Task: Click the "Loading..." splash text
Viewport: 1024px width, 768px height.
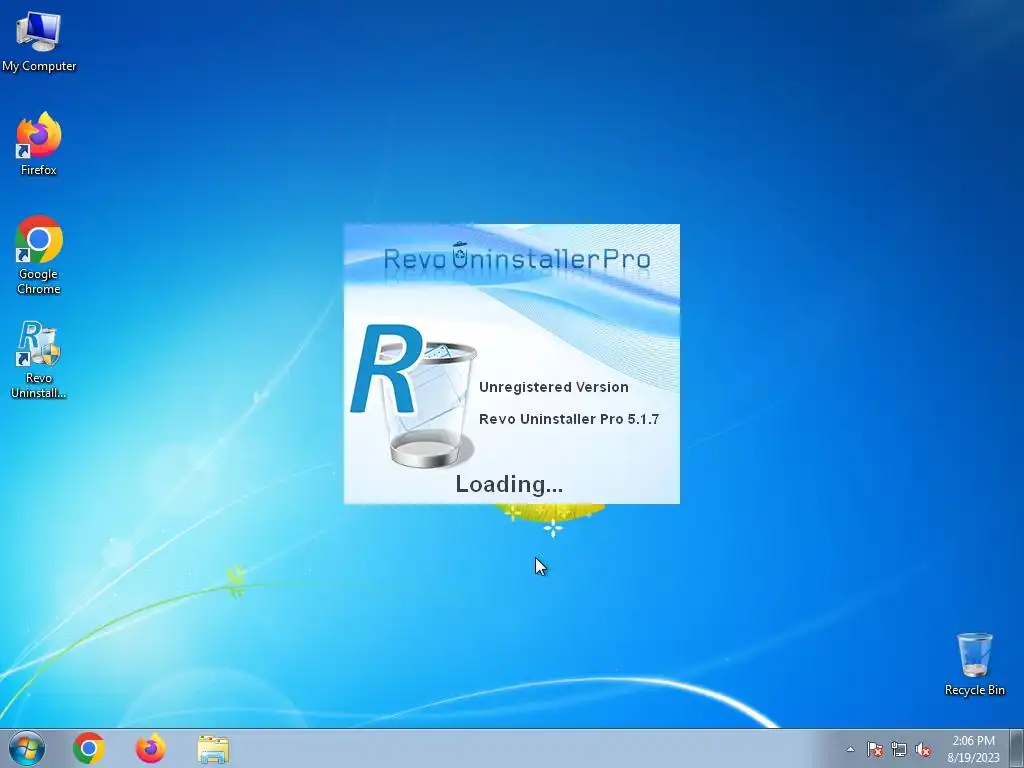Action: (509, 484)
